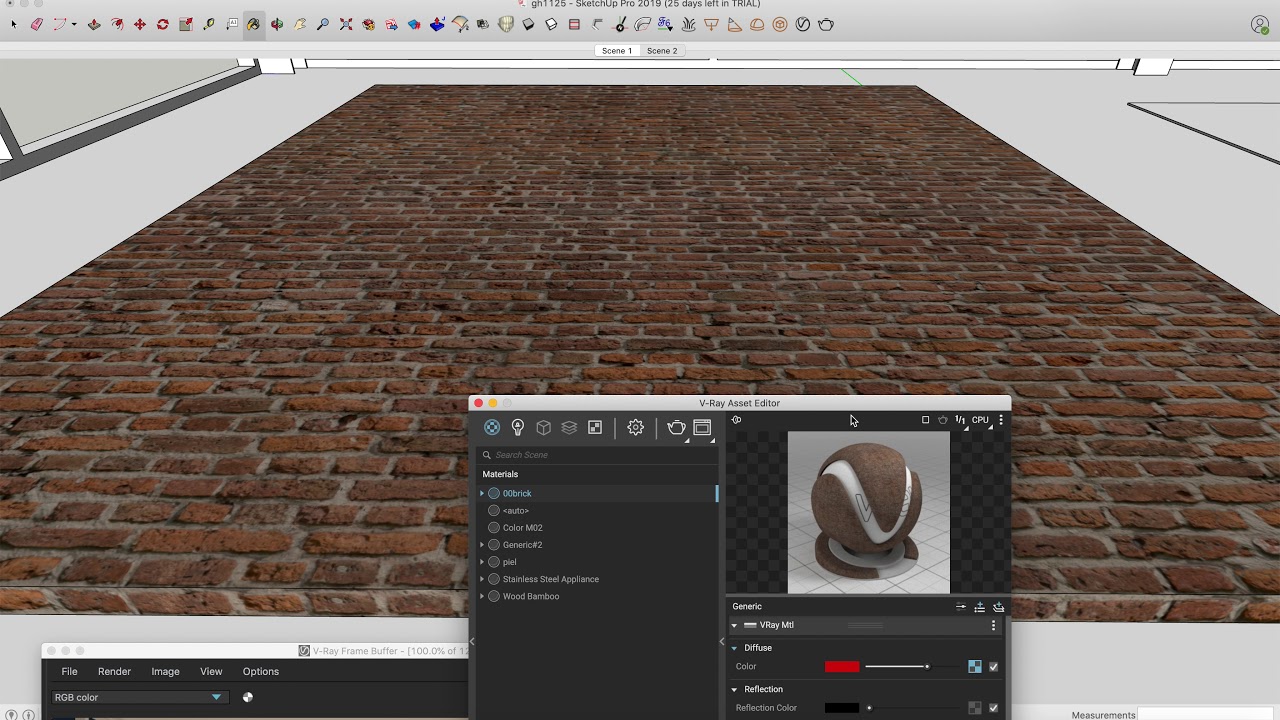Open the preview 1/1 quality dropdown
Screen dimensions: 1280x720
pyautogui.click(x=961, y=421)
